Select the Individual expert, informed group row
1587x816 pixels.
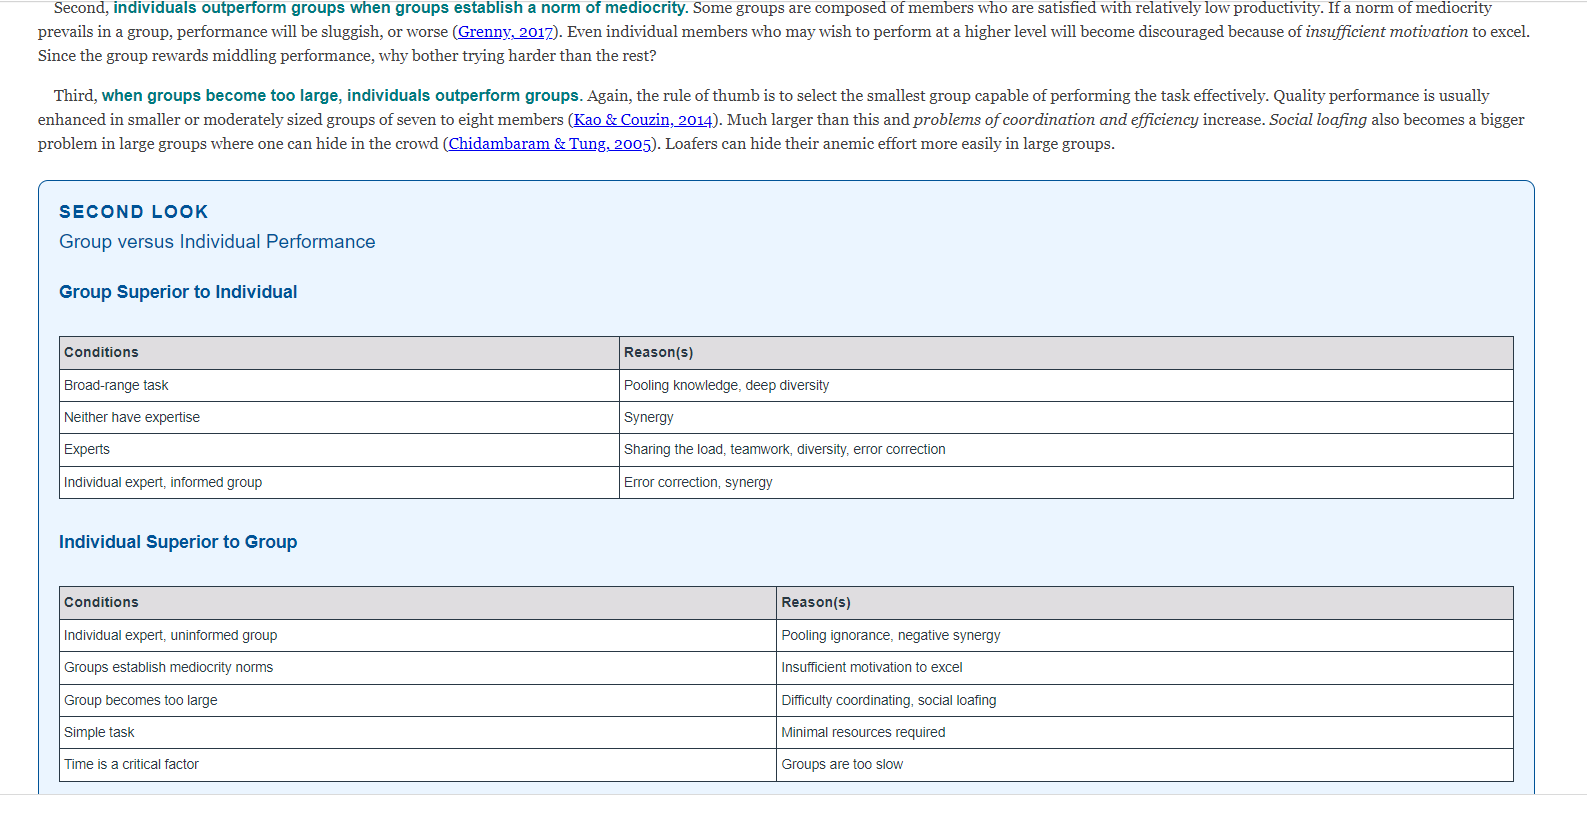786,482
